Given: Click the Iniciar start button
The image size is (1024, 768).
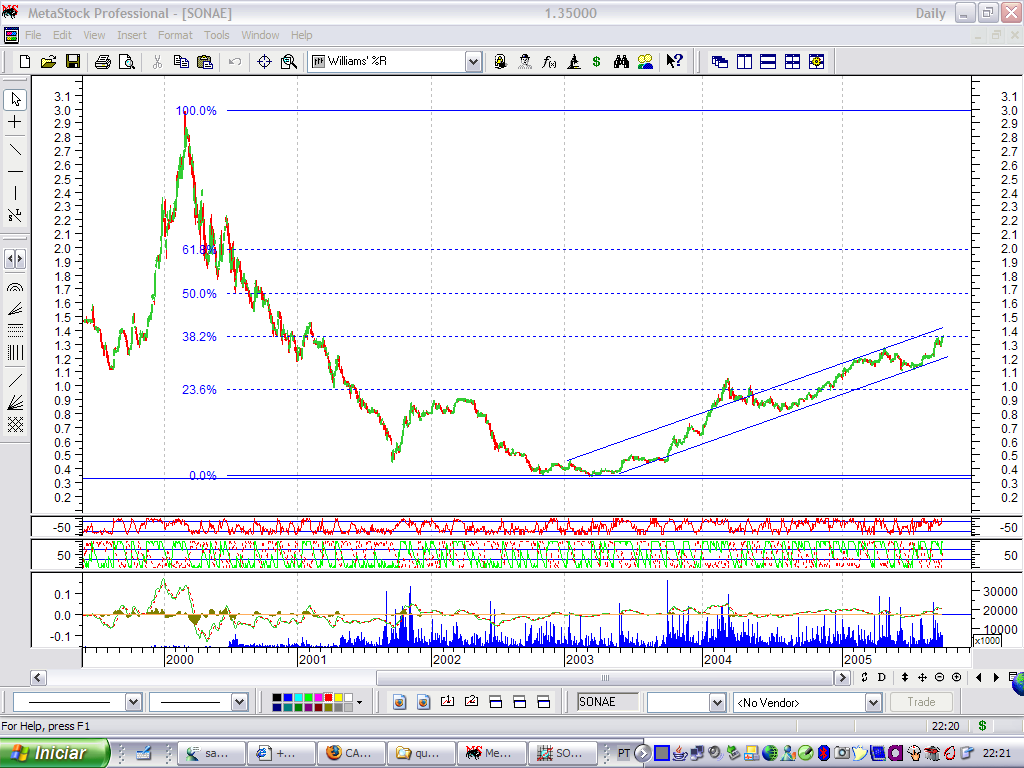Looking at the screenshot, I should pyautogui.click(x=55, y=753).
